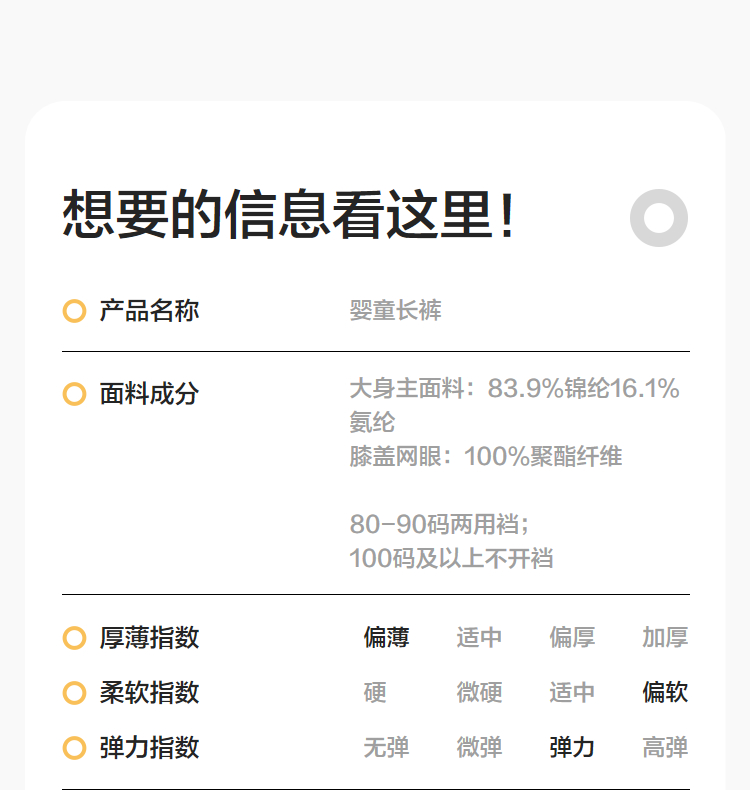Click the 想要的信息看这里 heading

(x=290, y=215)
